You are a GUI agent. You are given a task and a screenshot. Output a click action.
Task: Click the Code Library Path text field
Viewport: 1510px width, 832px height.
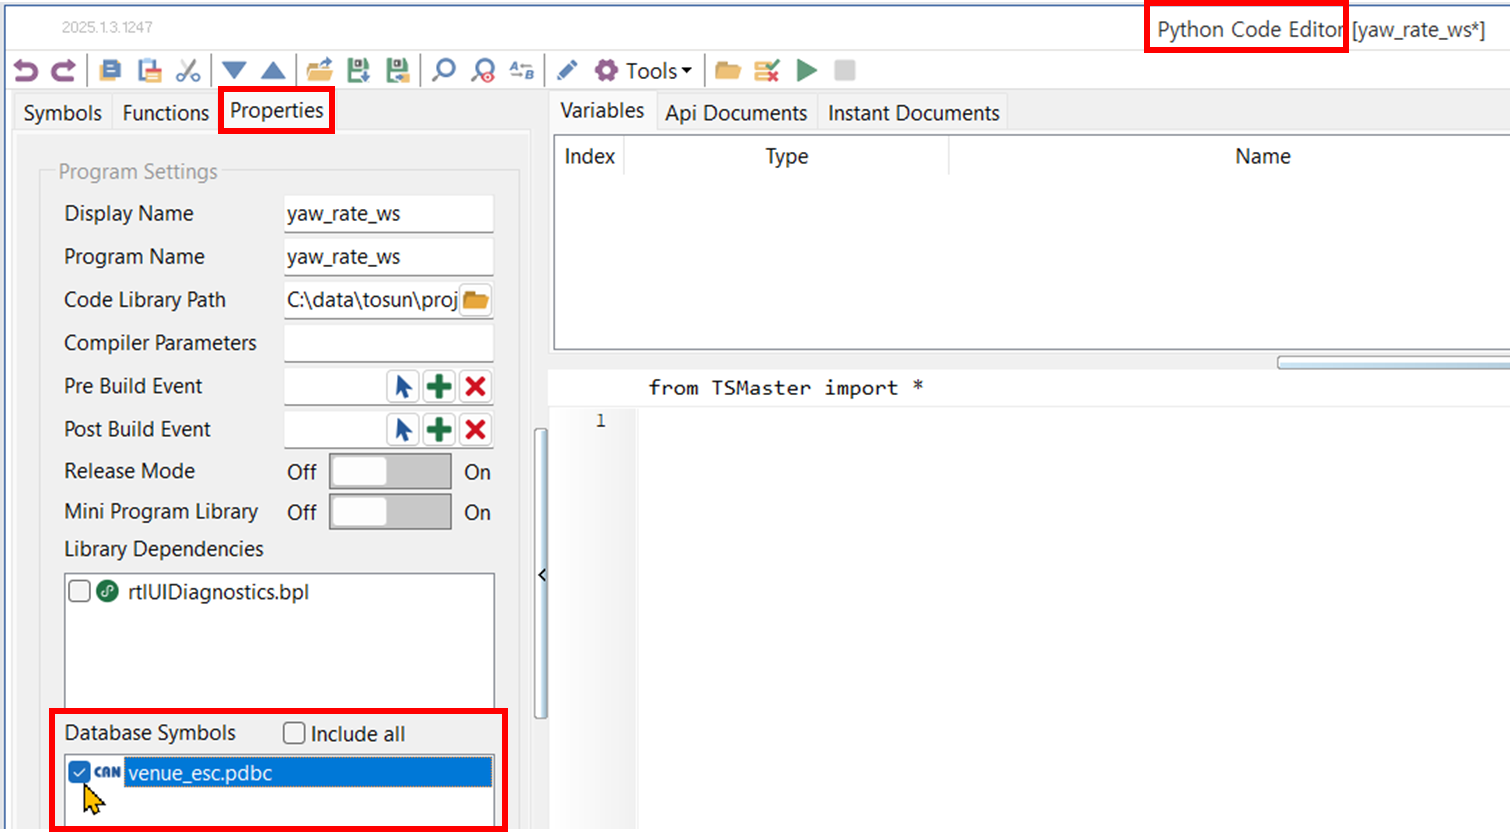pyautogui.click(x=372, y=300)
